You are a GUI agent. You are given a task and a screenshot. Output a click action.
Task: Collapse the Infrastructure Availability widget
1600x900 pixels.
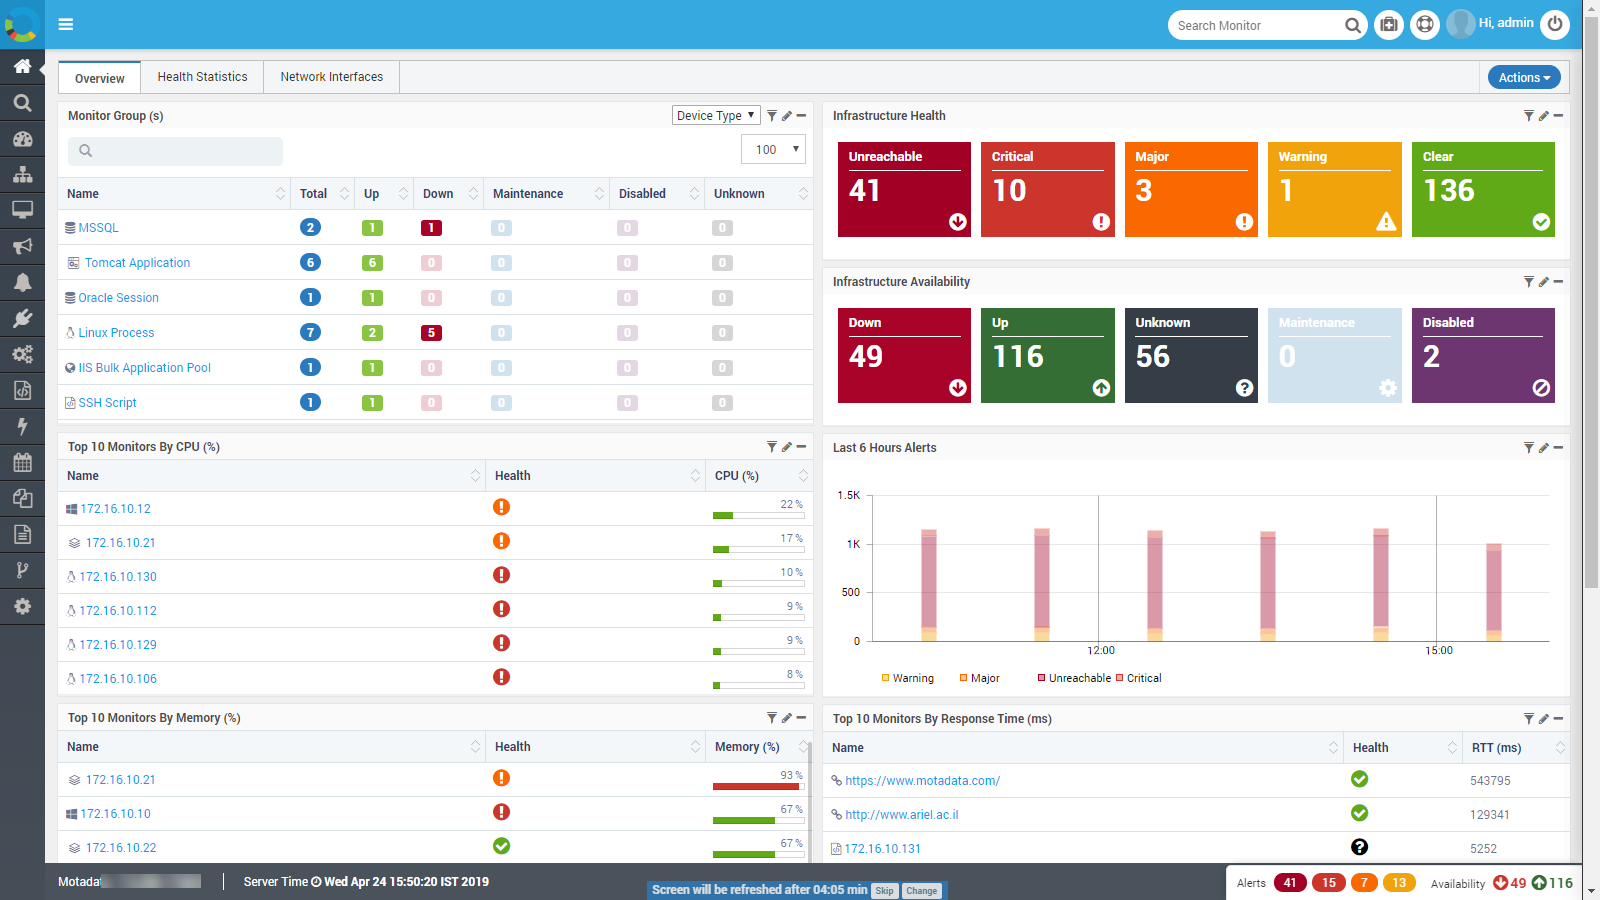pyautogui.click(x=1558, y=282)
